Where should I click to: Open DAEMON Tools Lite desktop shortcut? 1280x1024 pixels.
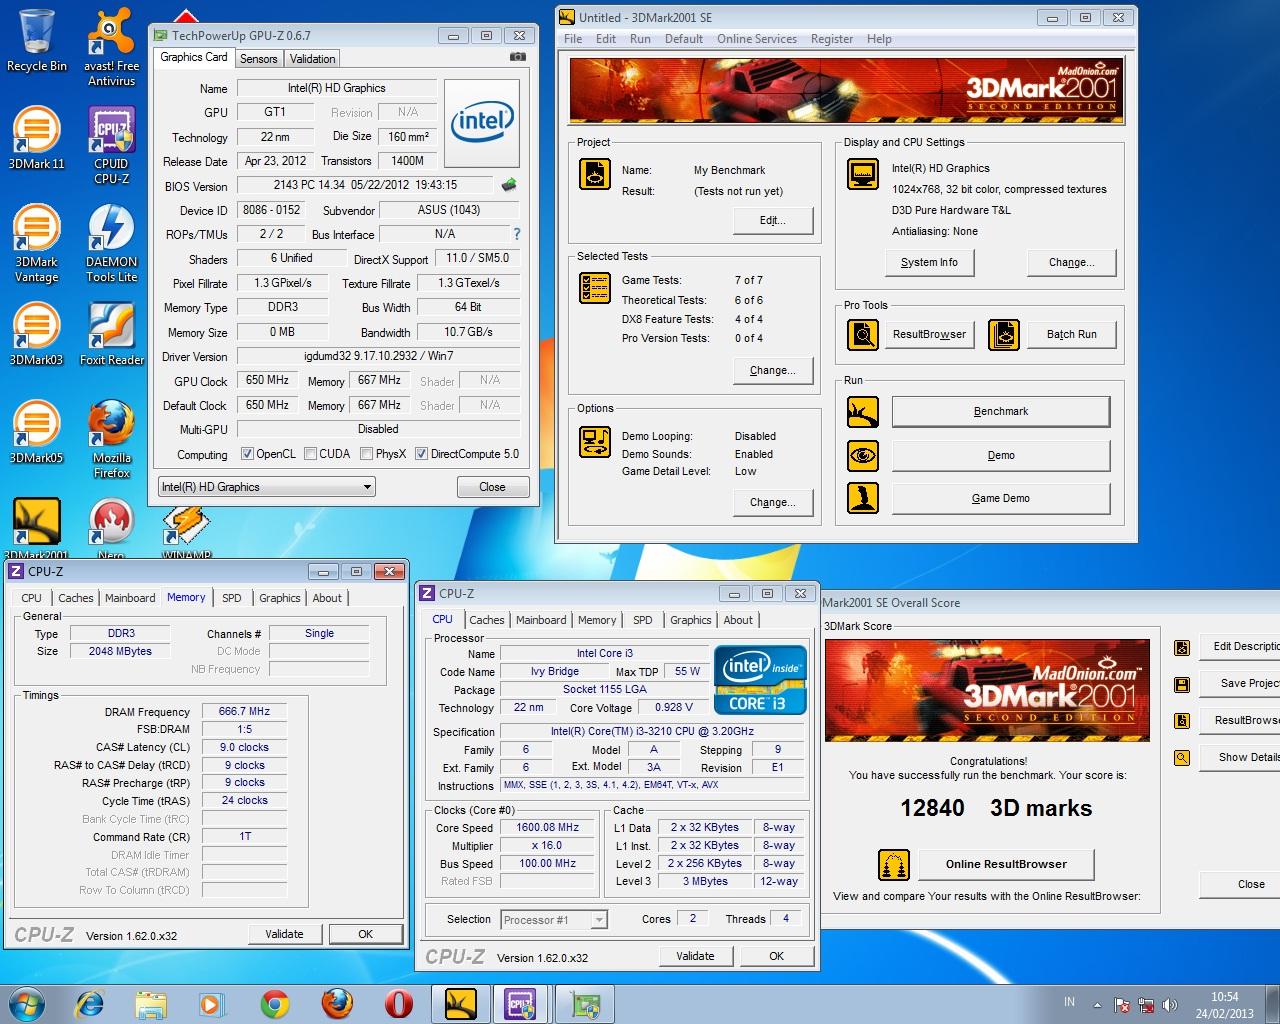click(x=111, y=243)
